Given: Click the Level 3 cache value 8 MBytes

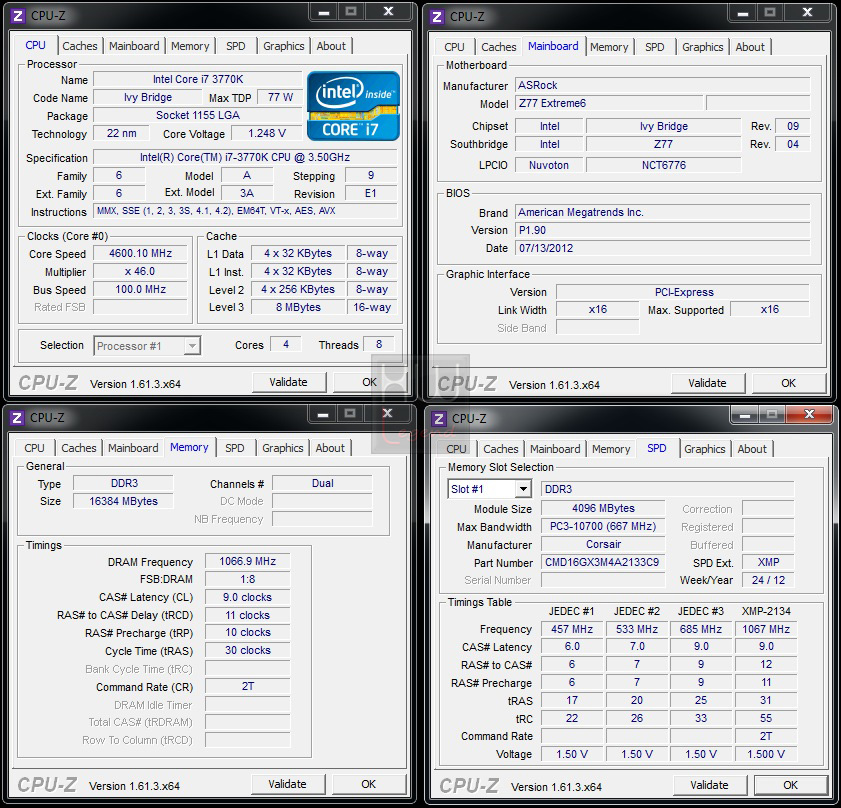Looking at the screenshot, I should pyautogui.click(x=298, y=307).
